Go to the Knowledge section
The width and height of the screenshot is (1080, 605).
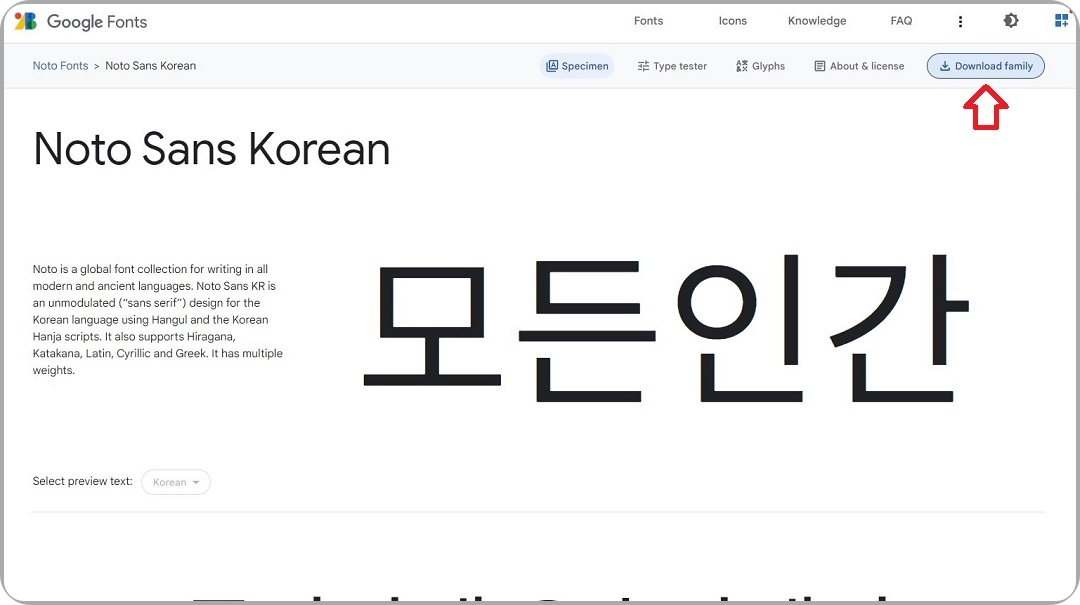817,21
